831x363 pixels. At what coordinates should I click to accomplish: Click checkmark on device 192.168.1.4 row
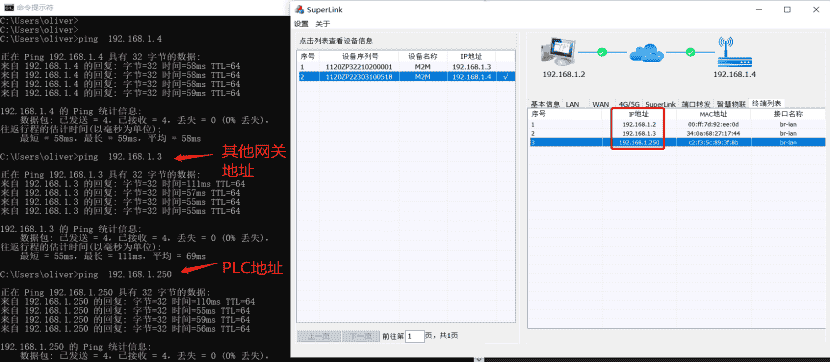tap(506, 77)
